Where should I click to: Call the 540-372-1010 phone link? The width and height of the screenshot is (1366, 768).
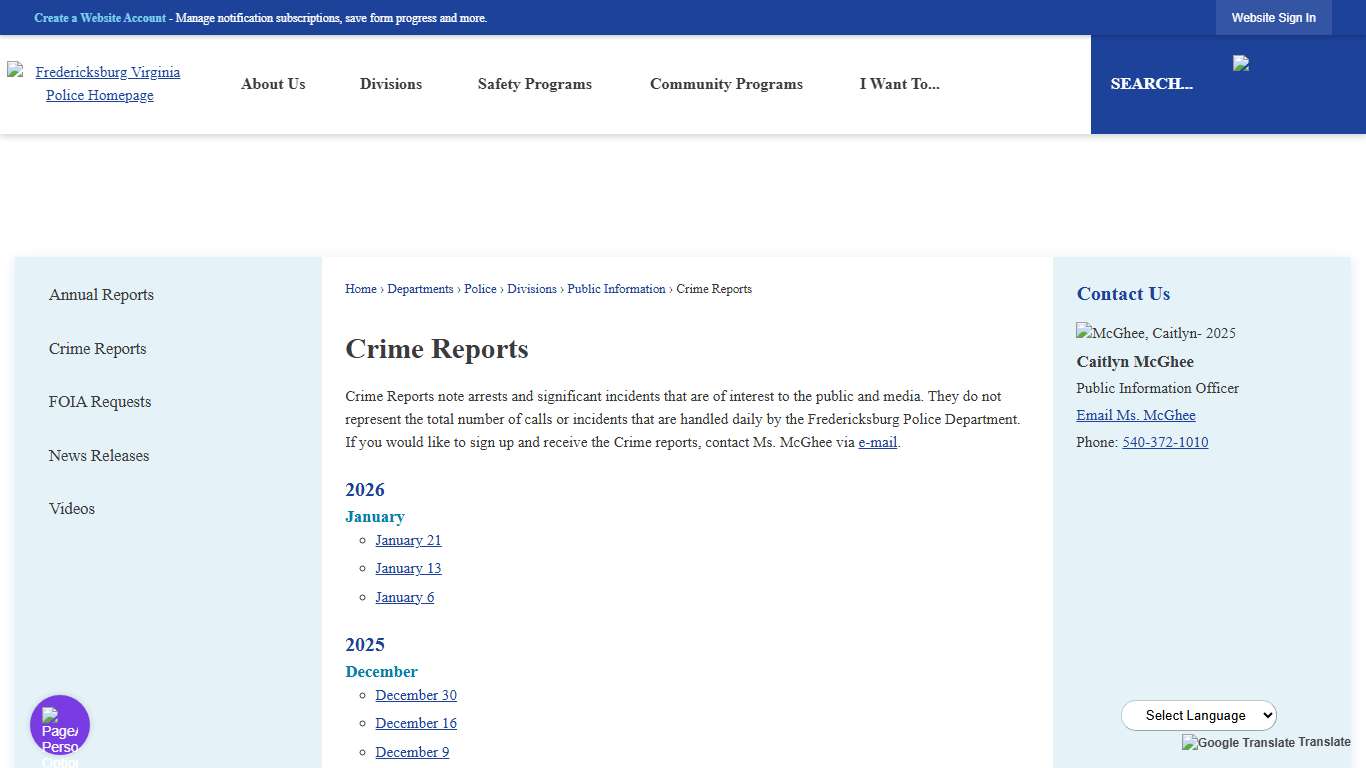1165,442
